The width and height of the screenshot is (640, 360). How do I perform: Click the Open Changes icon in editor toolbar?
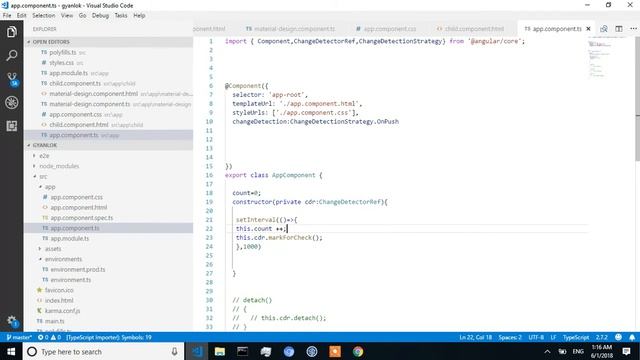[x=604, y=29]
